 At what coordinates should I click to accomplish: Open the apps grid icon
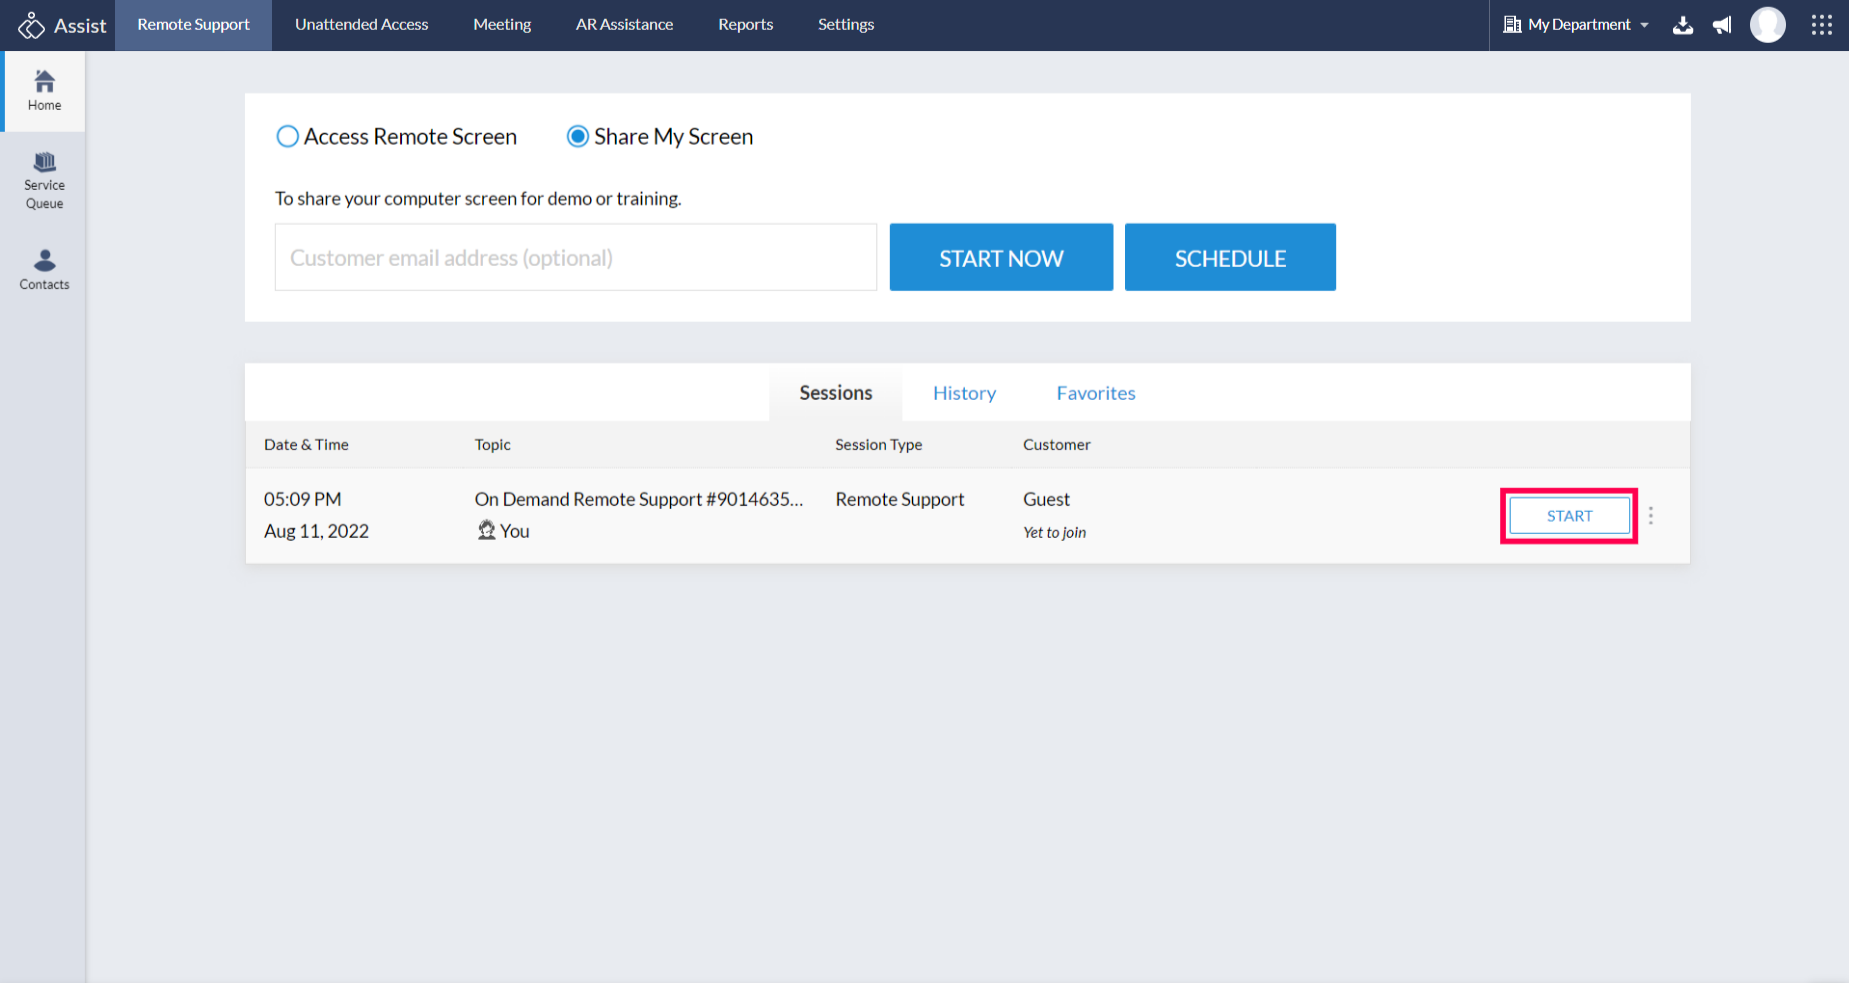[x=1821, y=25]
